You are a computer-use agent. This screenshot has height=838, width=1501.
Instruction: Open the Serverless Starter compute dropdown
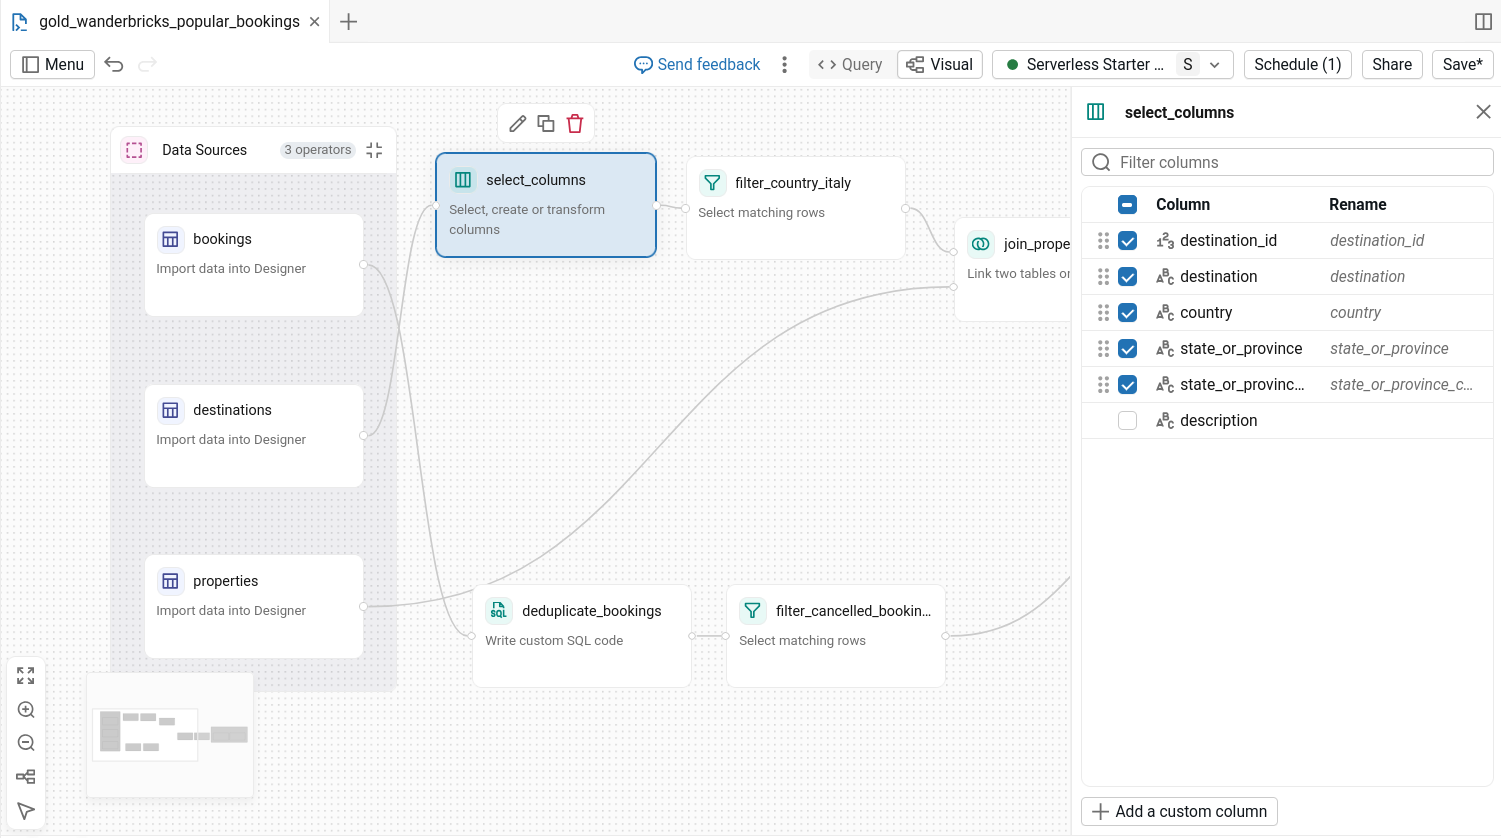click(1113, 64)
